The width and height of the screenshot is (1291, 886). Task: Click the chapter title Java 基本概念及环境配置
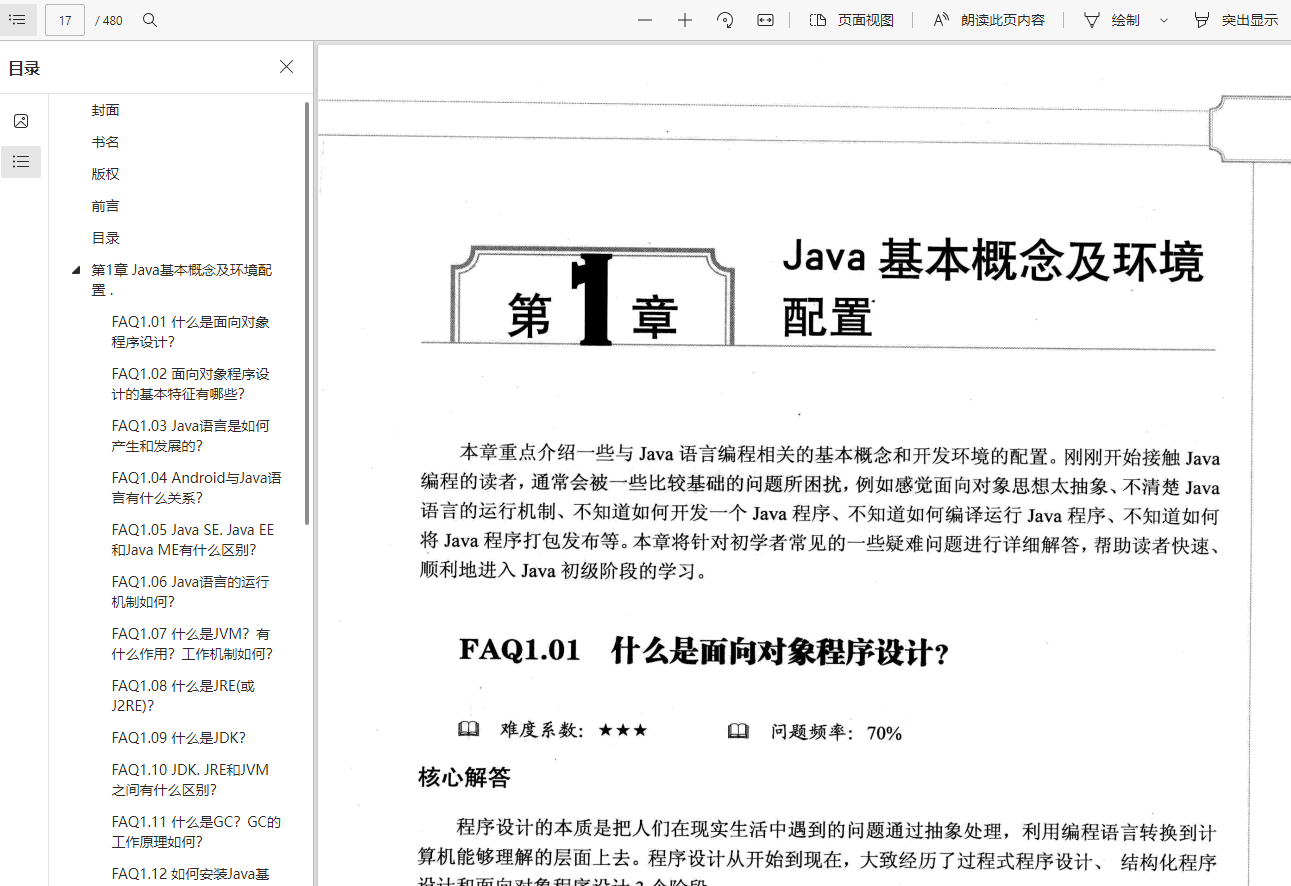(993, 288)
